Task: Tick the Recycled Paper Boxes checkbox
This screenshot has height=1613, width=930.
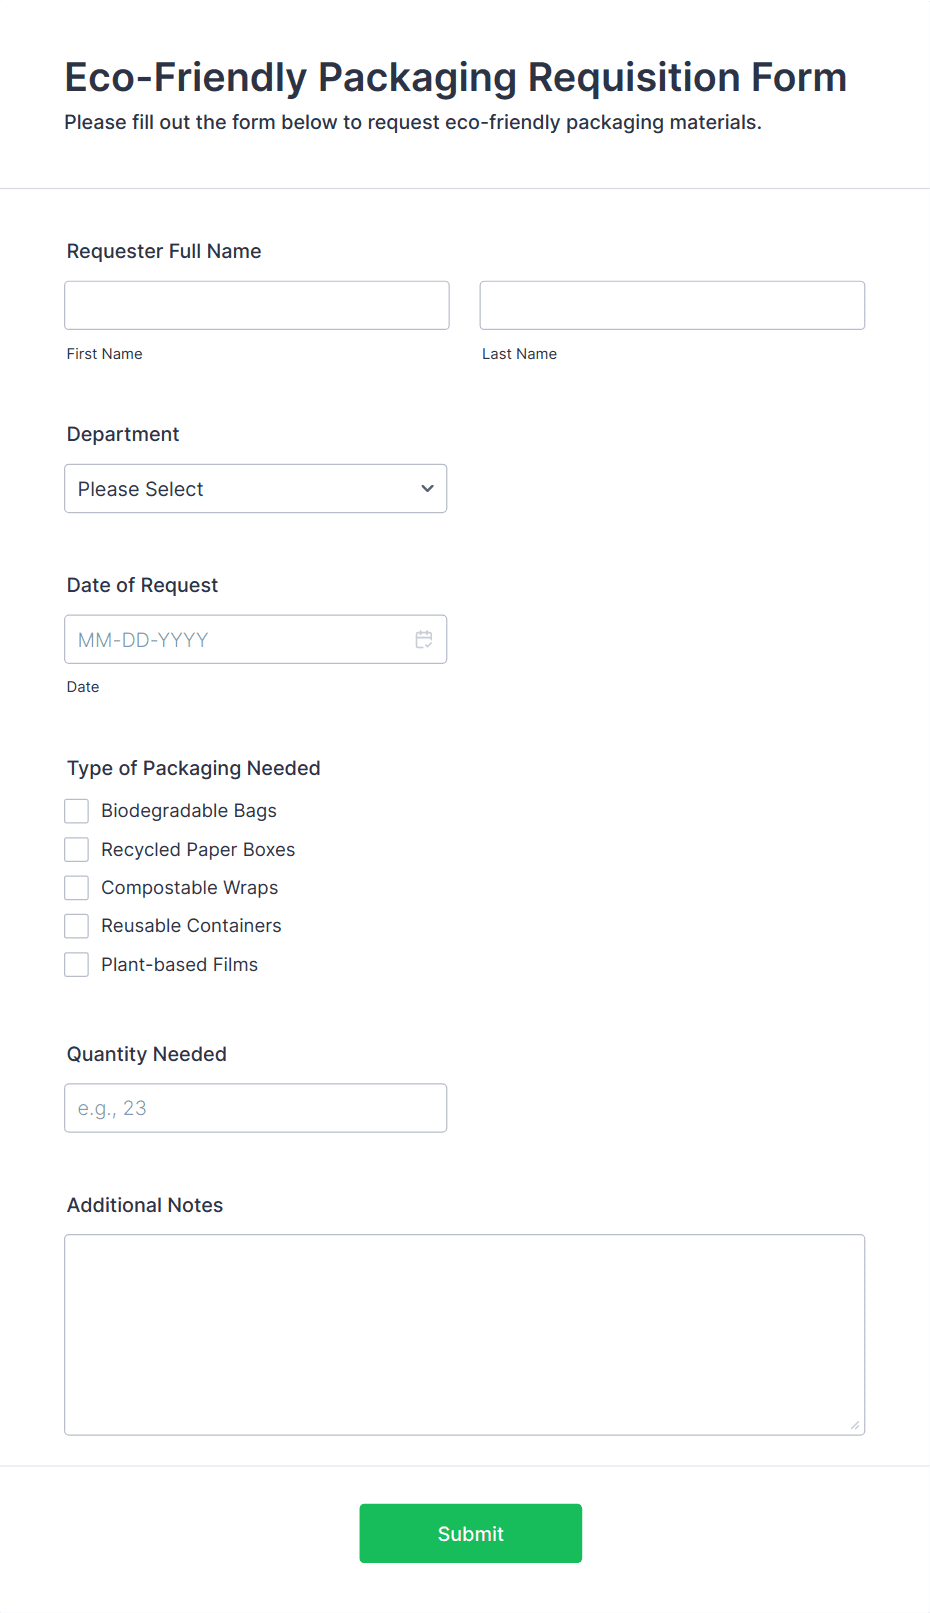Action: coord(77,850)
